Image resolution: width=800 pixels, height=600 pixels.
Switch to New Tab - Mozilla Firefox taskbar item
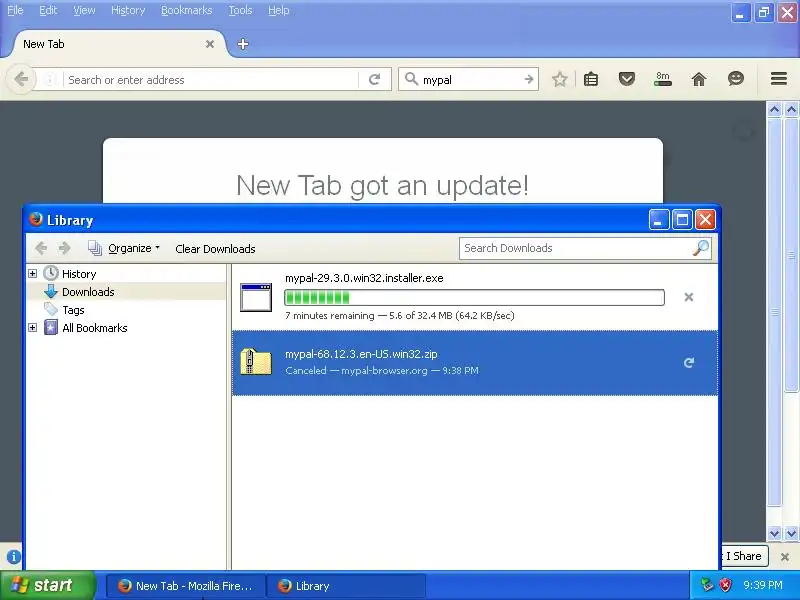click(x=186, y=586)
